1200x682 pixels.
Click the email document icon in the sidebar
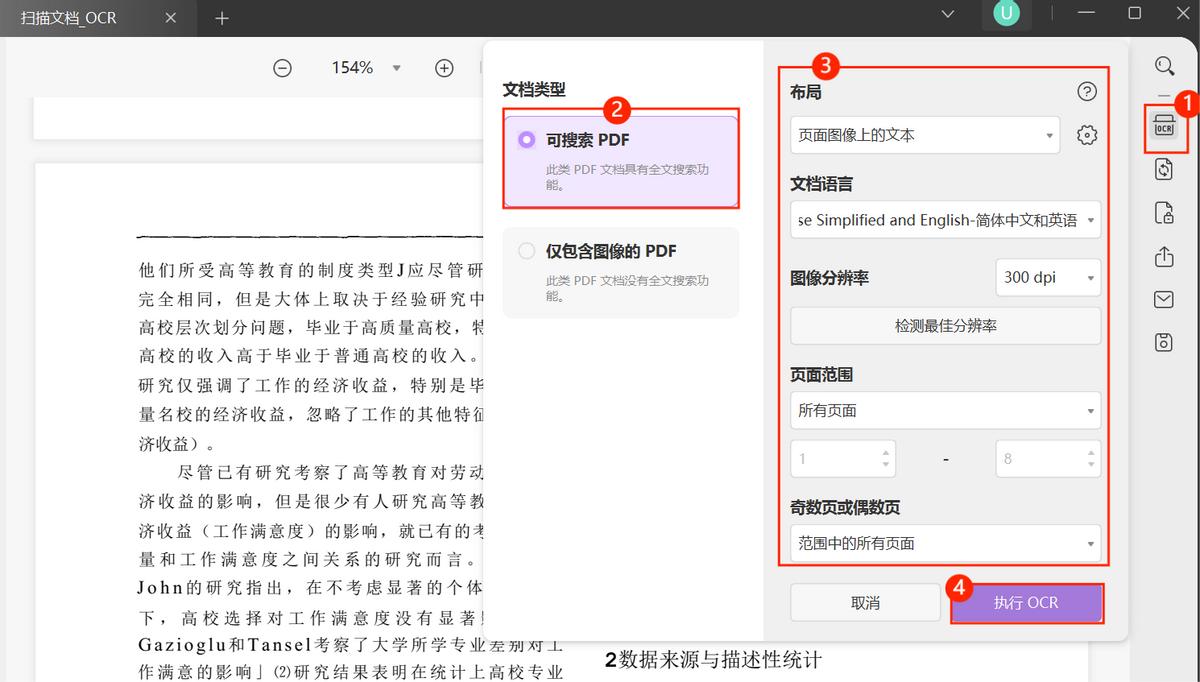click(x=1163, y=299)
